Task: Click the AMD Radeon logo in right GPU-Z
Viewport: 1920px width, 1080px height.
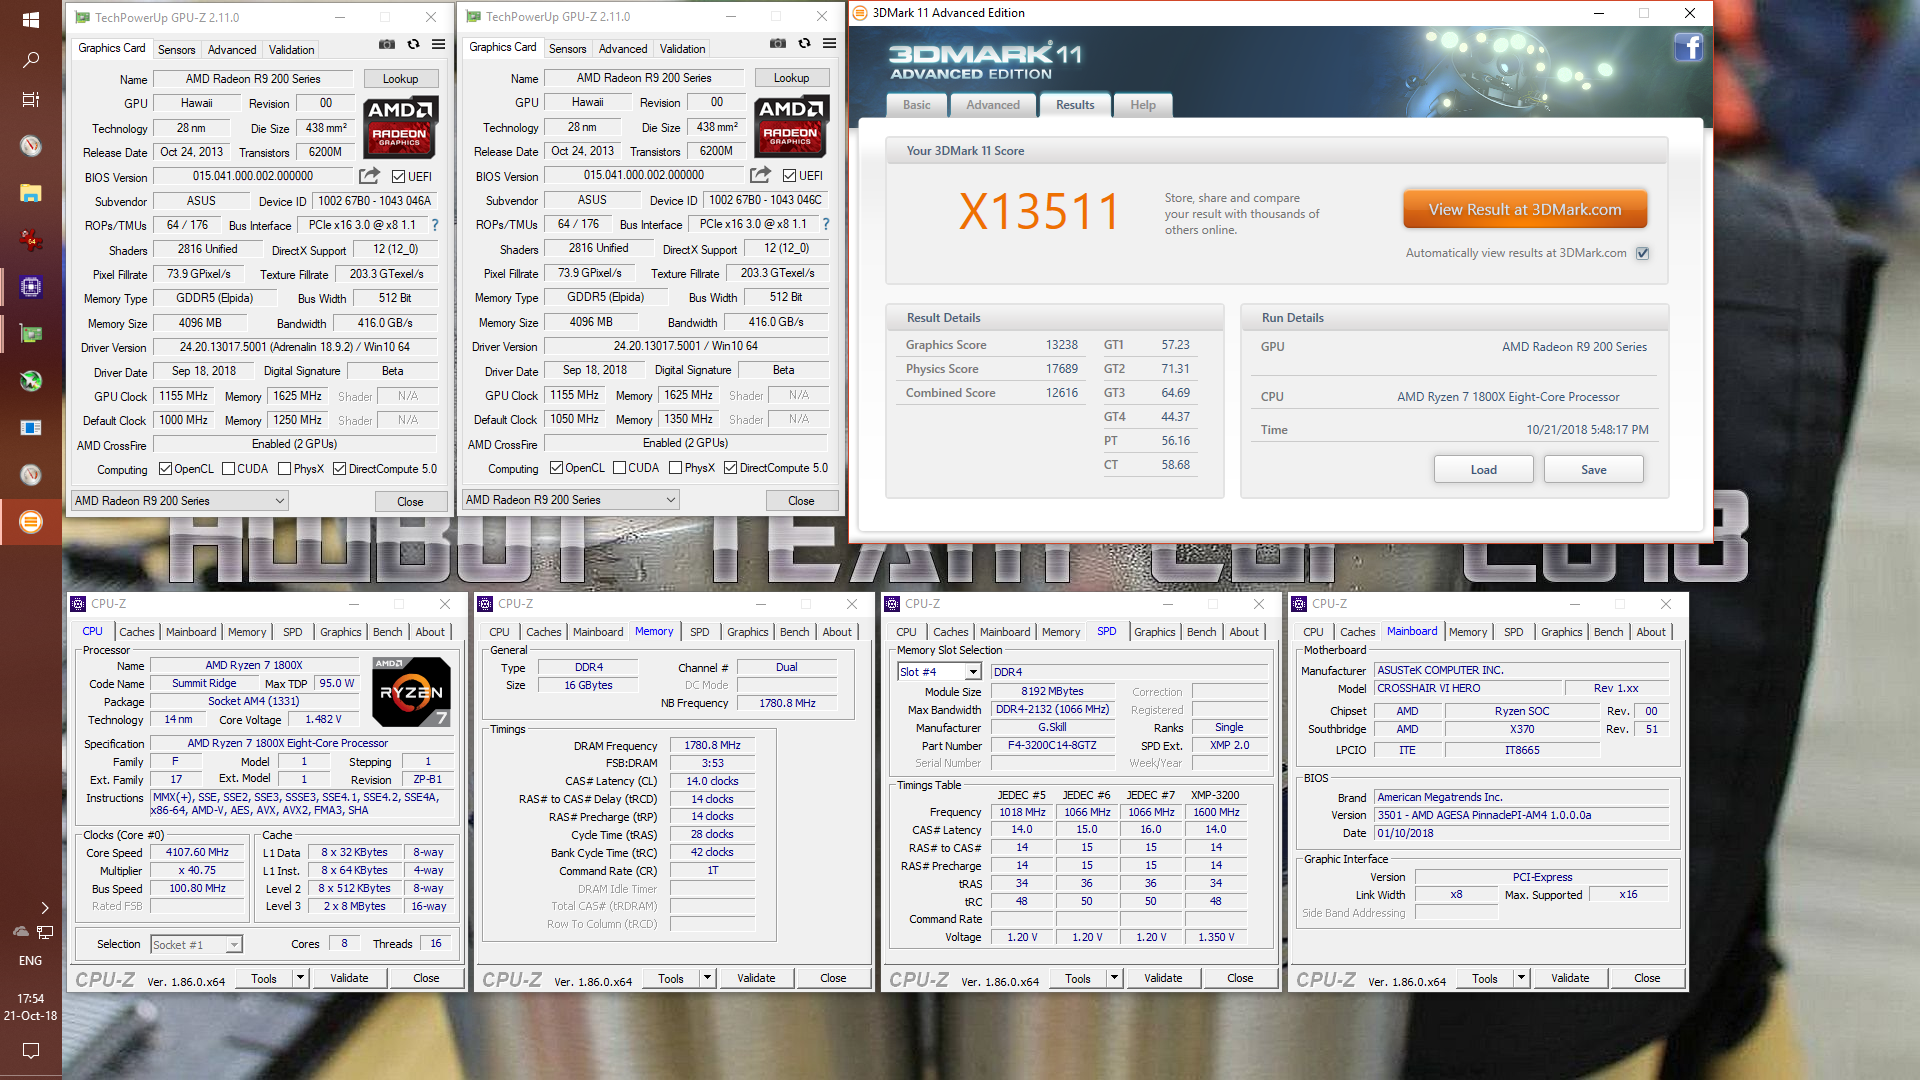Action: pyautogui.click(x=791, y=126)
